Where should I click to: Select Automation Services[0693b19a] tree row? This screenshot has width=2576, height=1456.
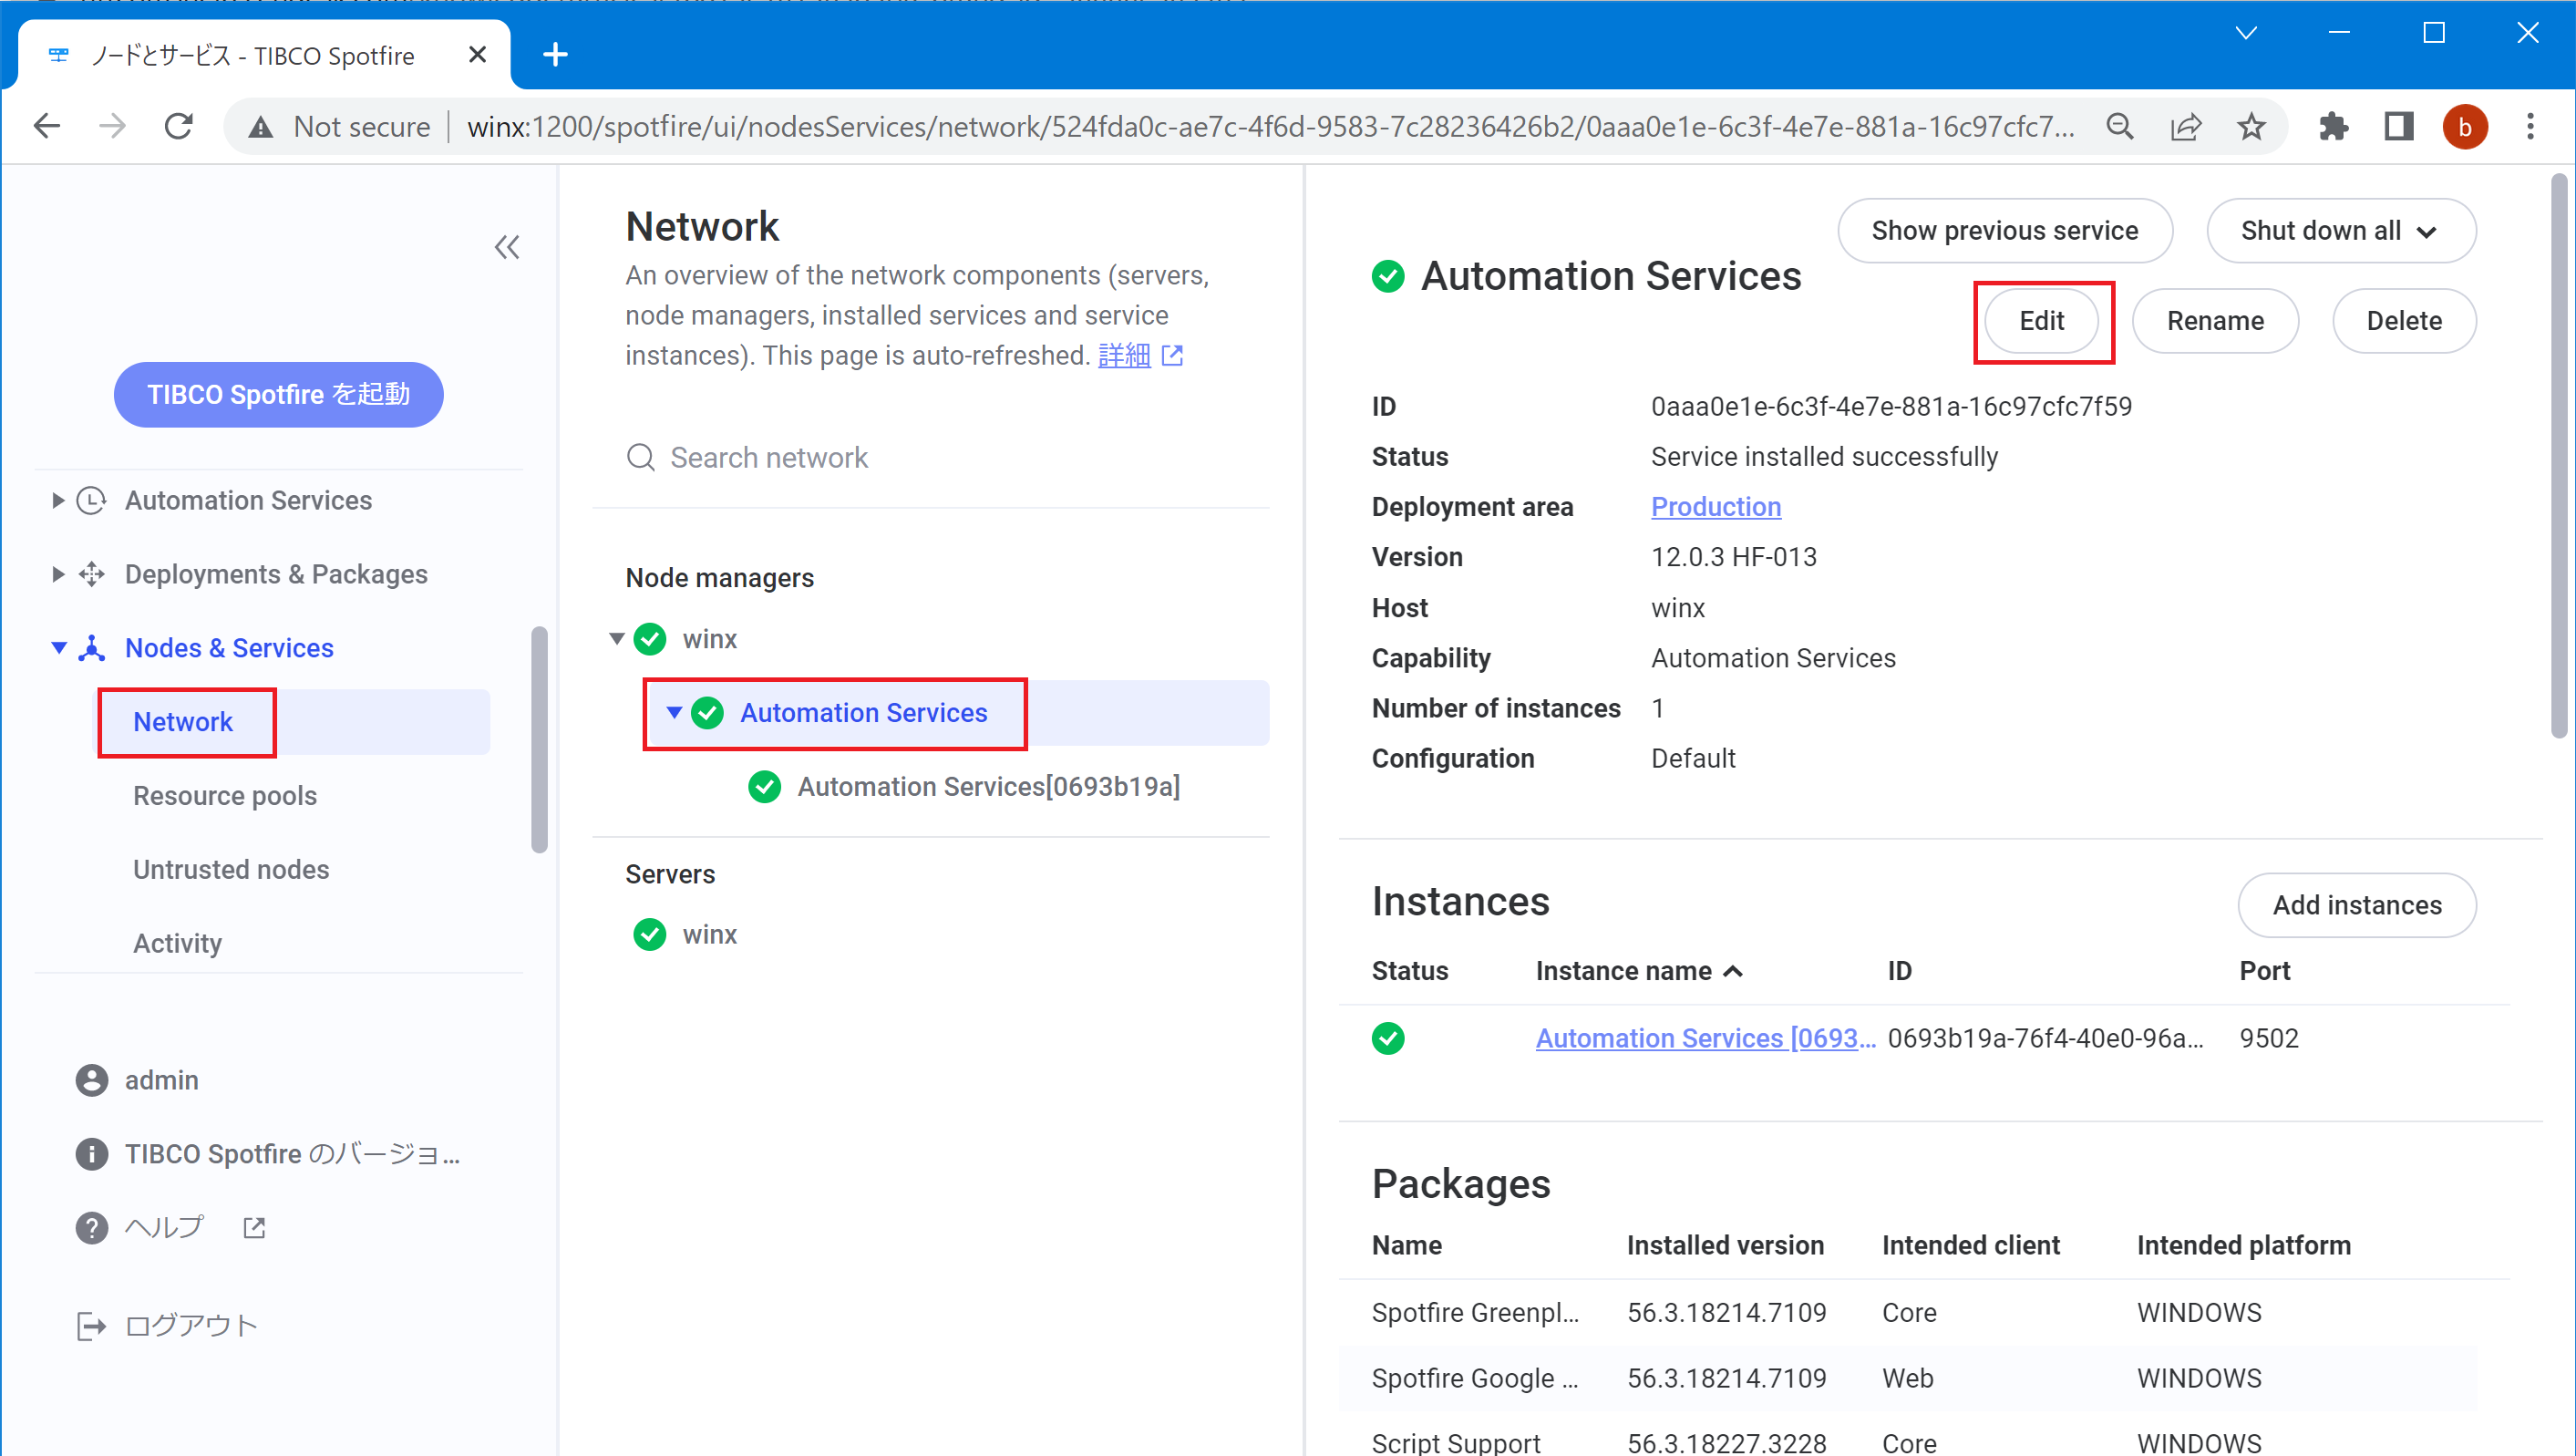(x=988, y=787)
